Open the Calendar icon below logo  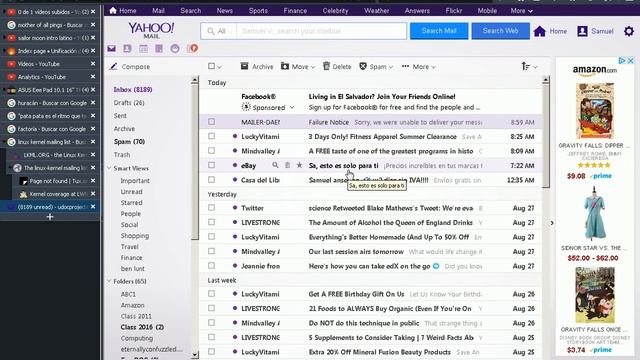(143, 49)
